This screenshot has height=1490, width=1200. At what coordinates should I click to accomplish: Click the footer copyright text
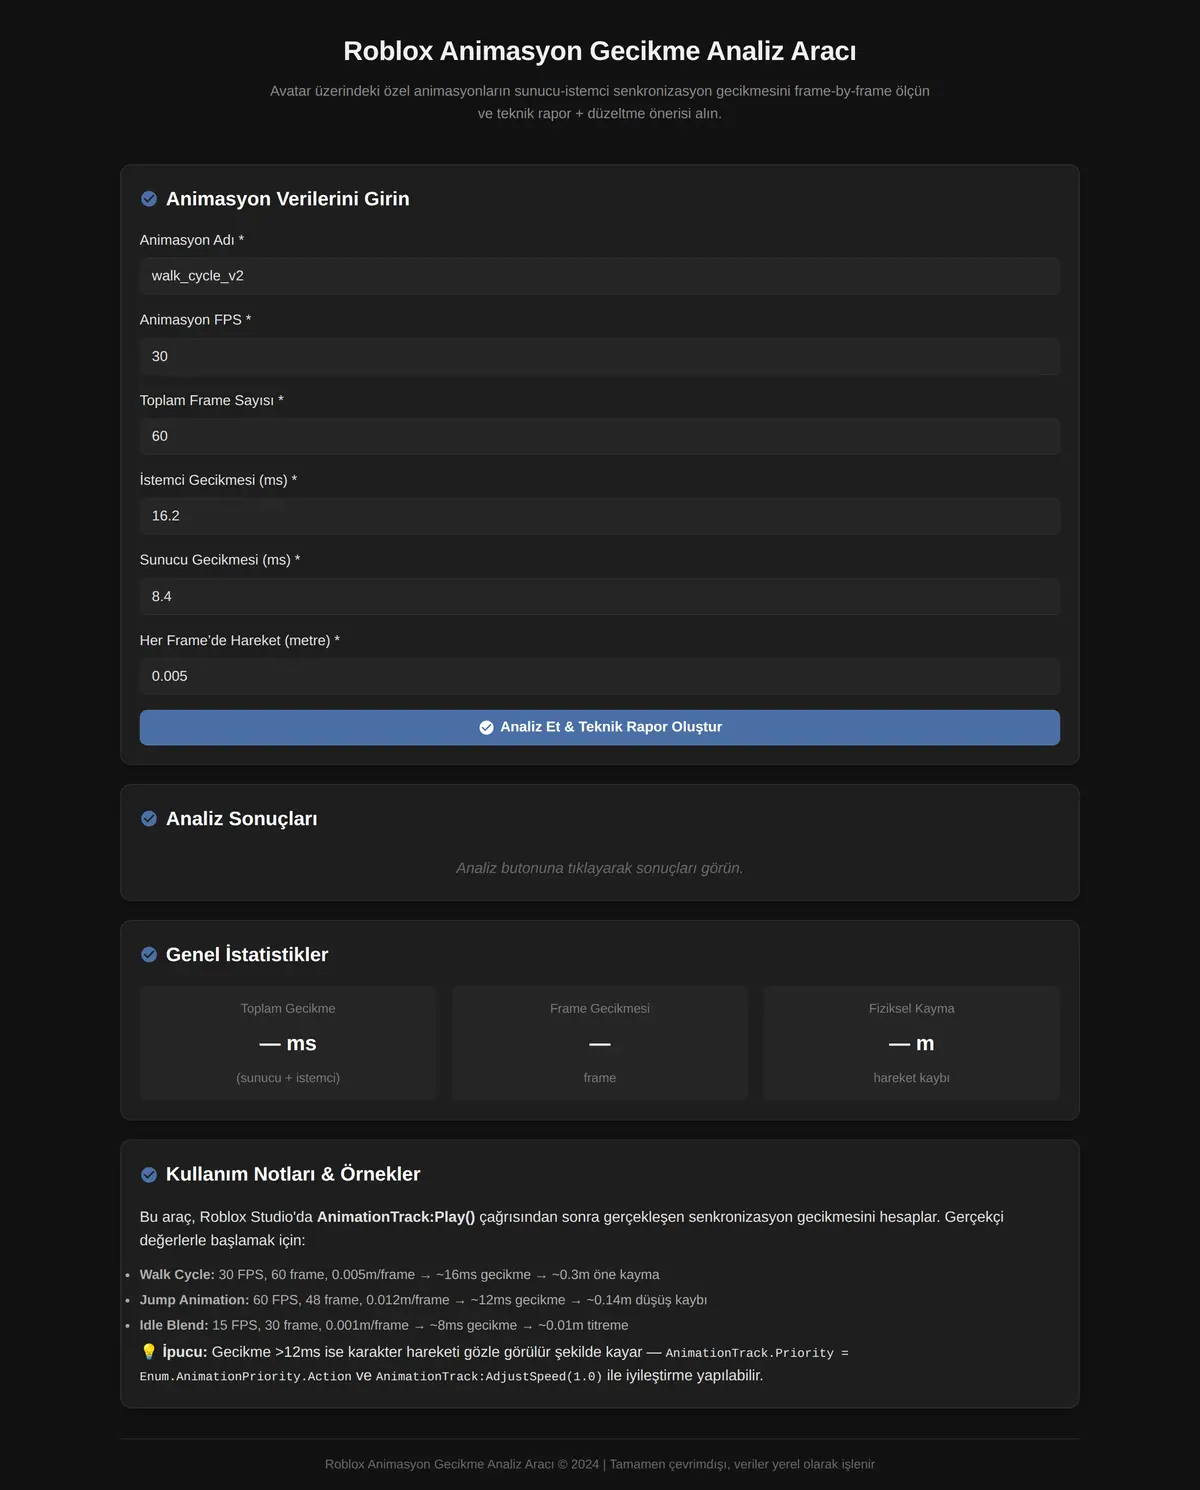(x=600, y=1464)
